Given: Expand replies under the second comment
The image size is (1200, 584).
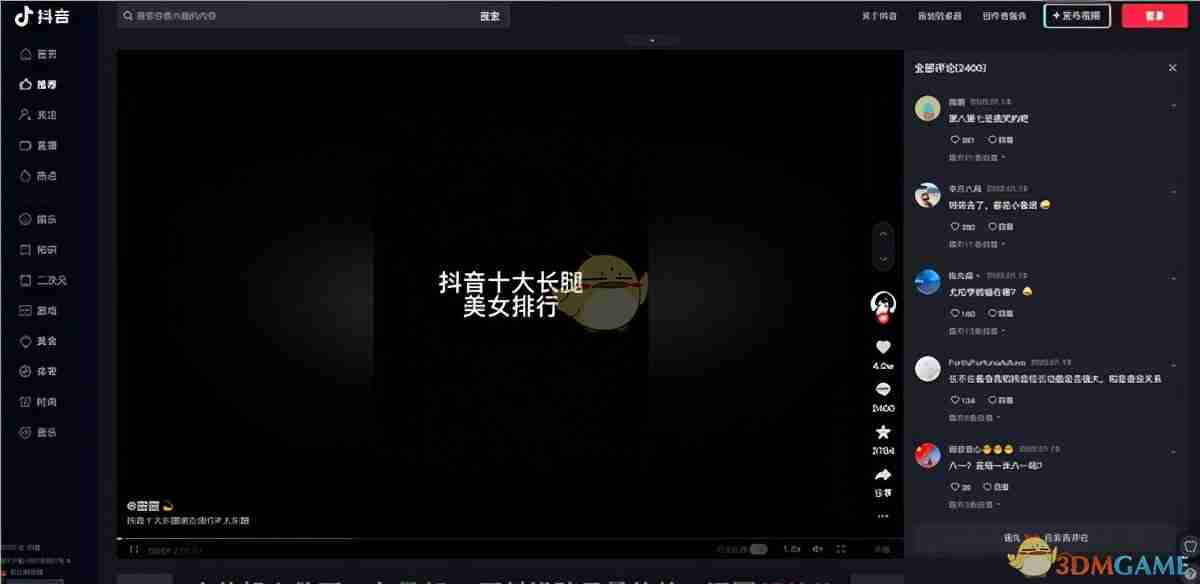Looking at the screenshot, I should coord(975,244).
